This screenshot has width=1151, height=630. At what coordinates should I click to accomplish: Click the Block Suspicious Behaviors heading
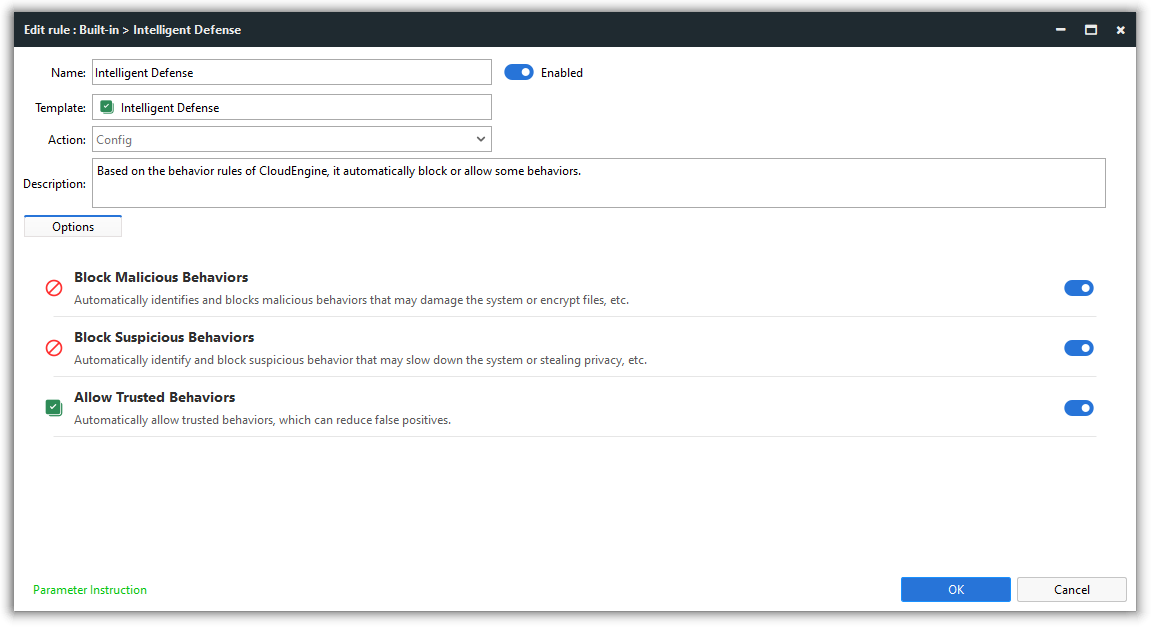point(164,337)
